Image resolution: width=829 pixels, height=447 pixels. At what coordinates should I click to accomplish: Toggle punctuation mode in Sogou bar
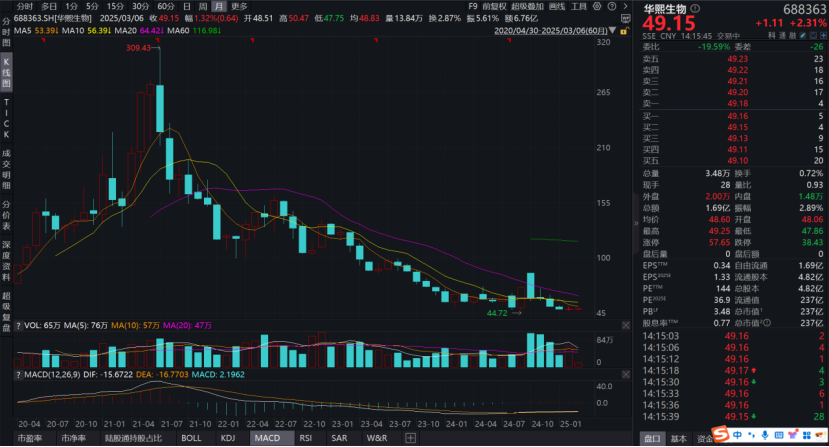click(x=752, y=435)
